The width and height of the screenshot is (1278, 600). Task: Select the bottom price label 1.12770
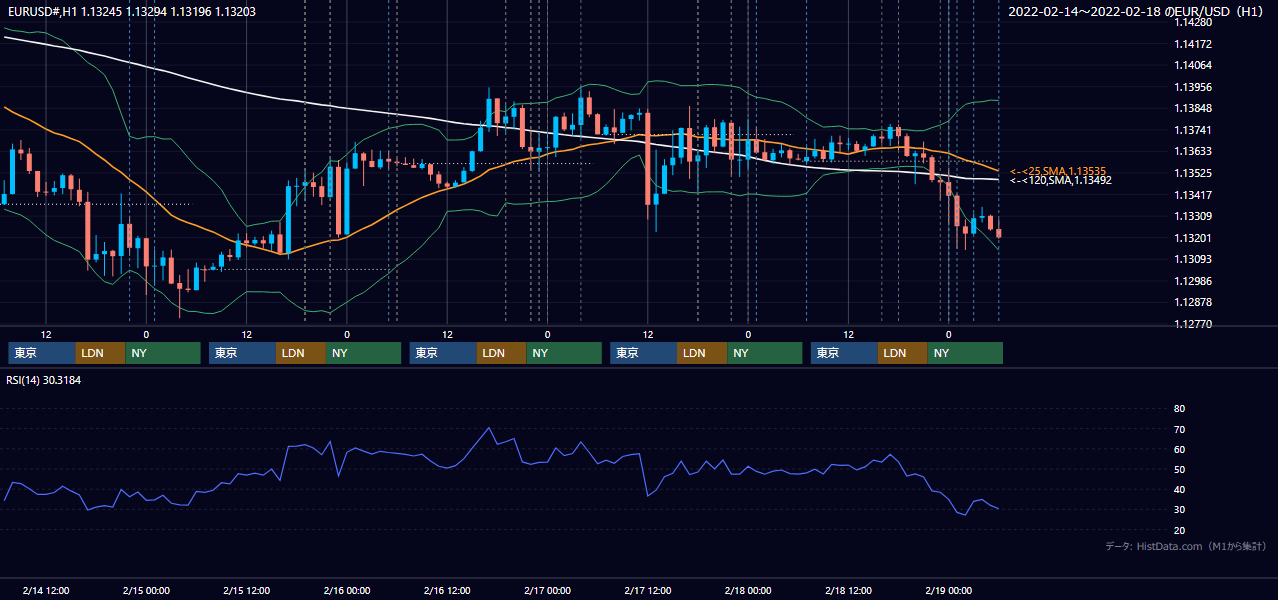(x=1192, y=324)
